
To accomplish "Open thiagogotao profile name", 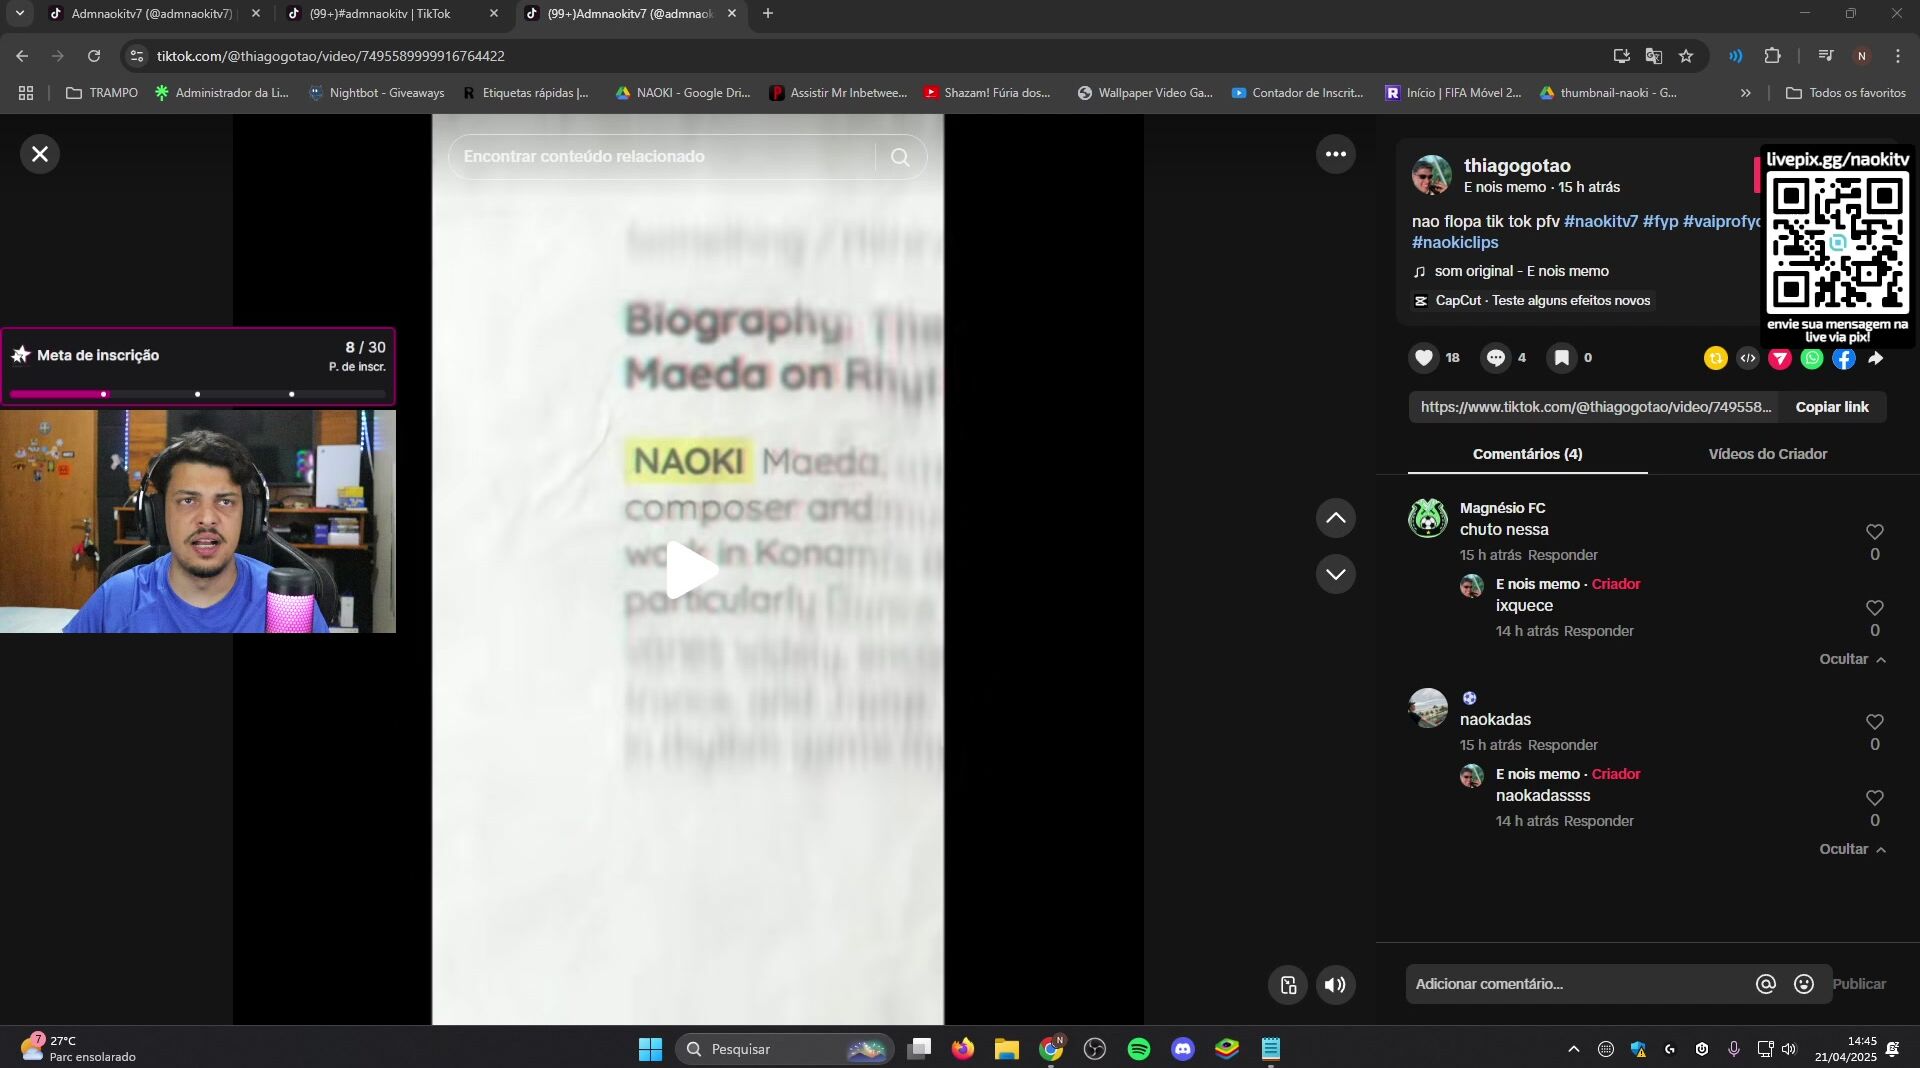I will [1516, 166].
